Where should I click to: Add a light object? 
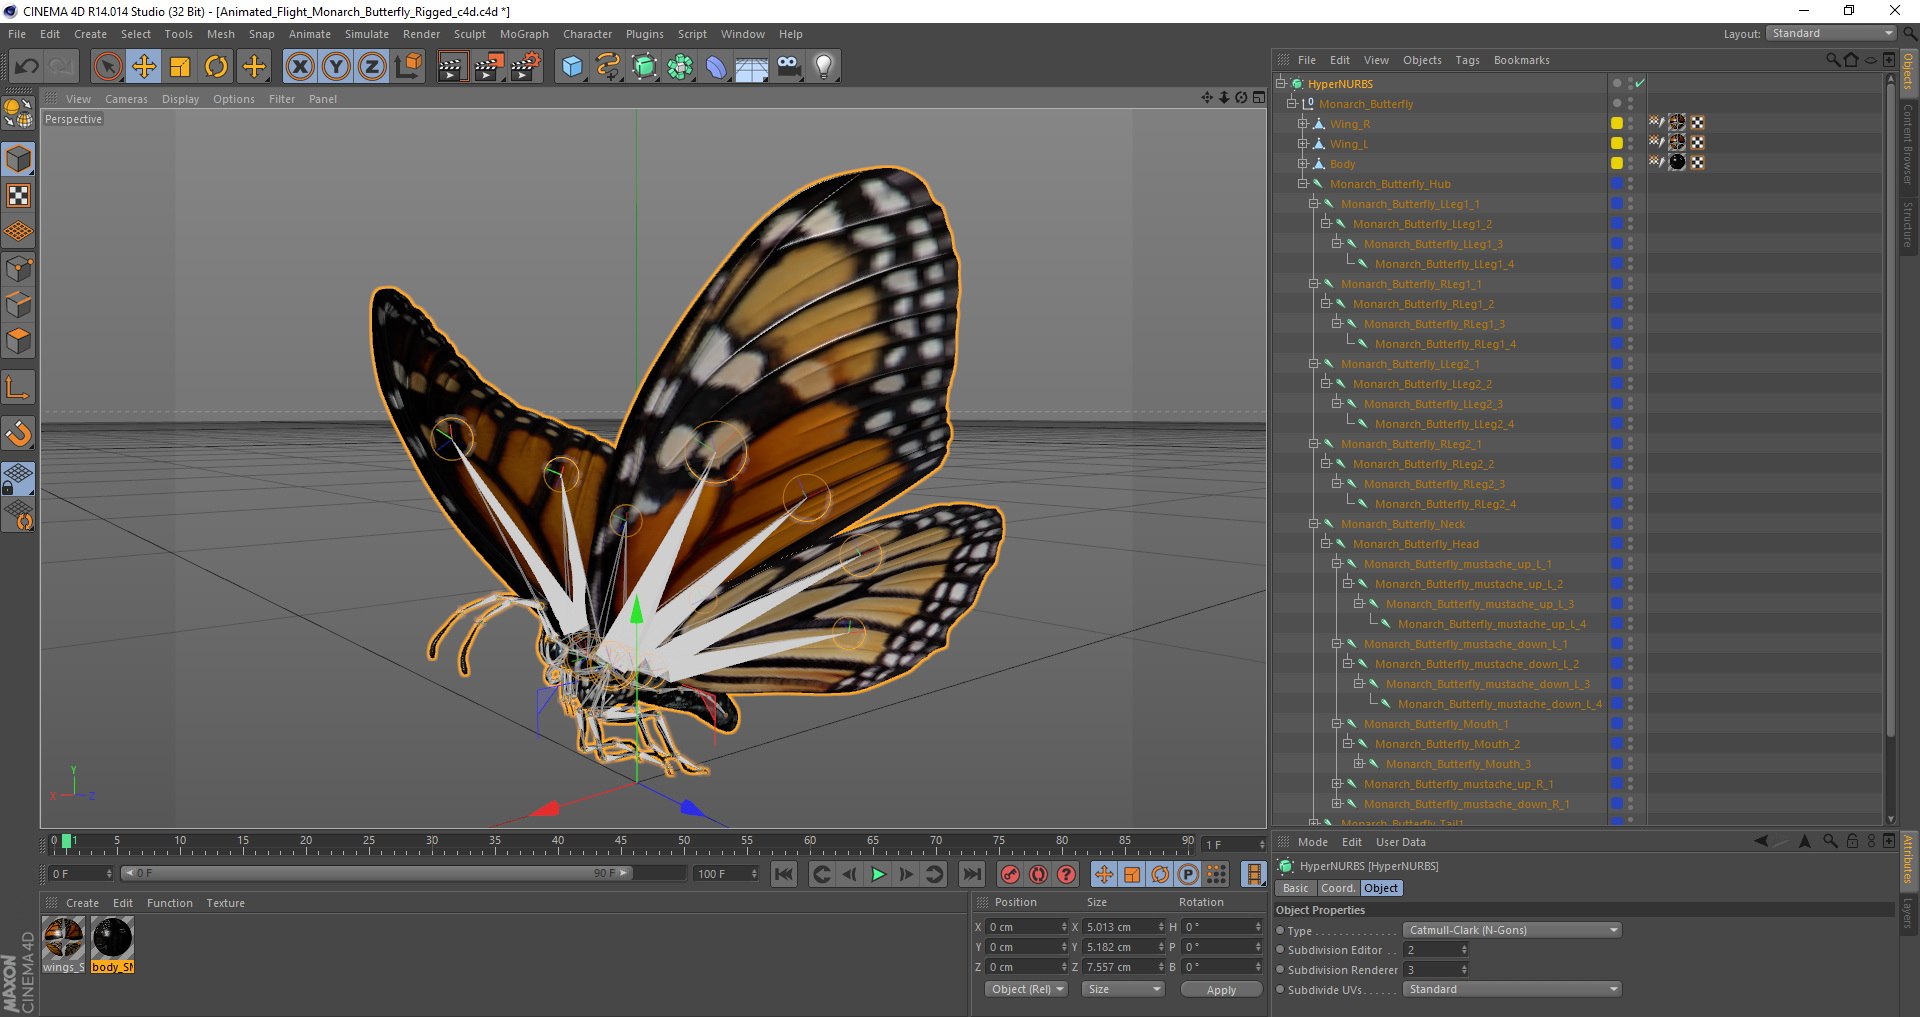824,67
